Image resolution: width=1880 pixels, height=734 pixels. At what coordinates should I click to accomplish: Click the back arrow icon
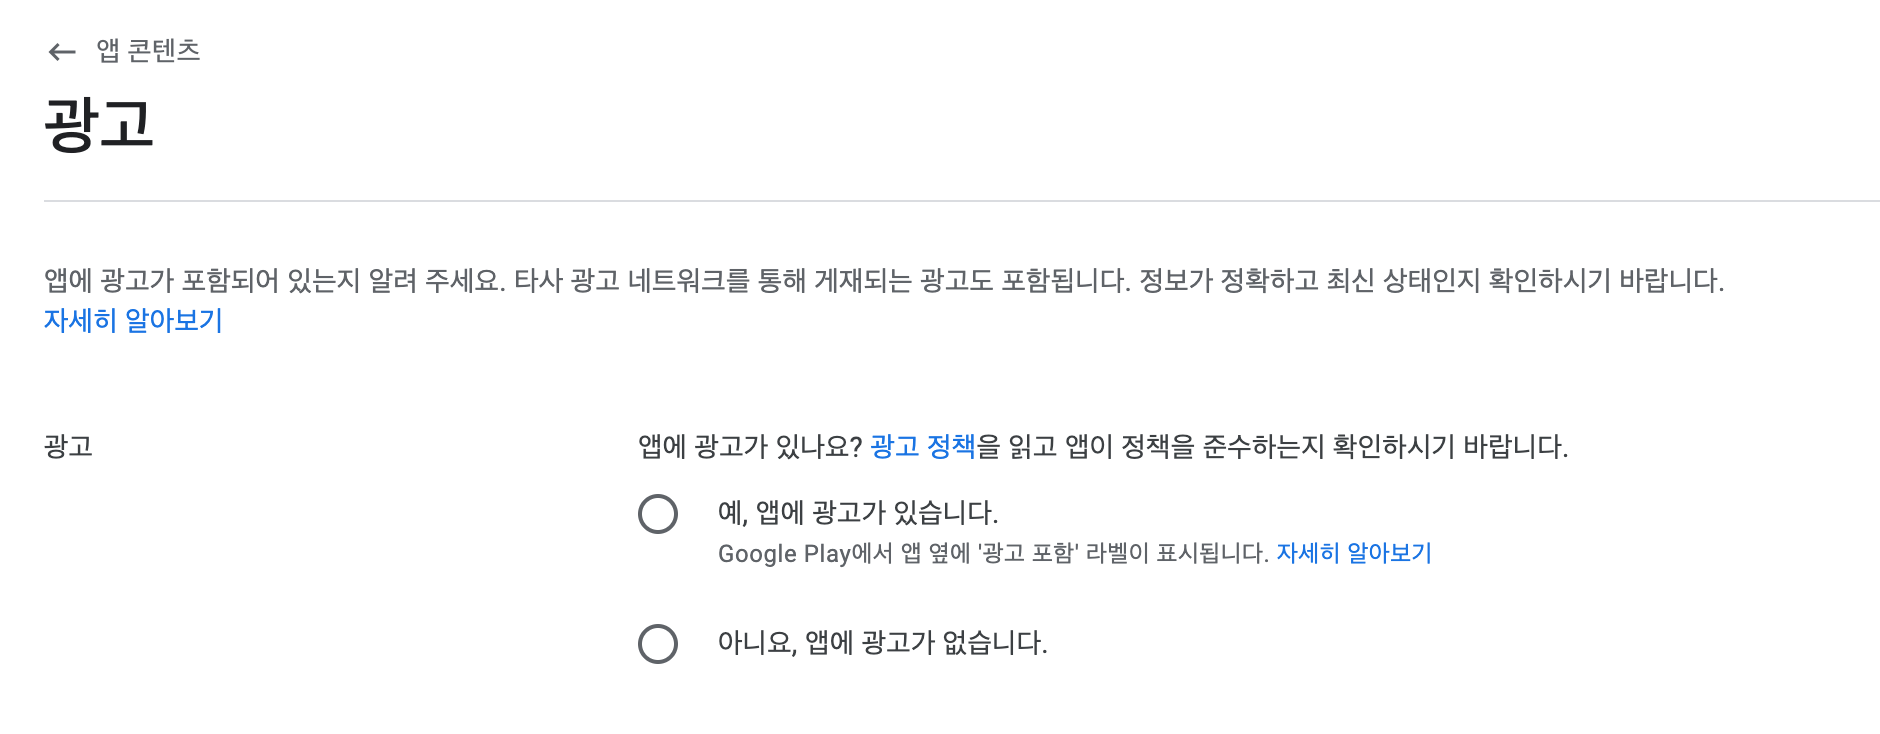pyautogui.click(x=62, y=52)
